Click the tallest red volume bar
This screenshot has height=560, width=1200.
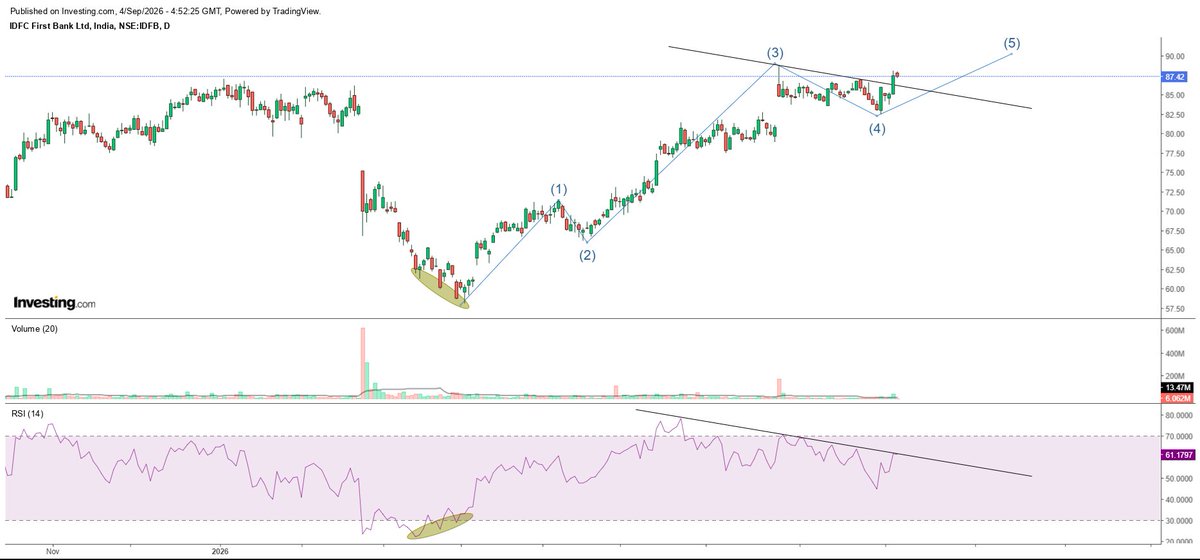point(363,364)
